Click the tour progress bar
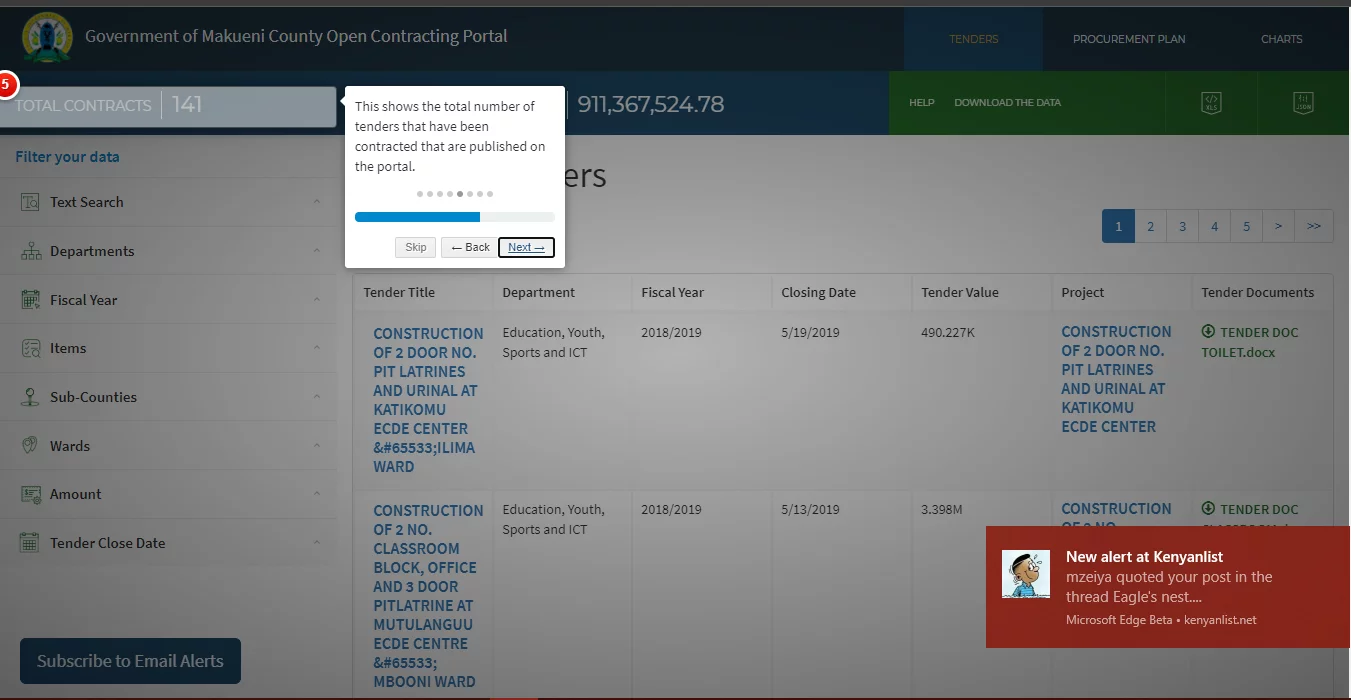 point(455,217)
